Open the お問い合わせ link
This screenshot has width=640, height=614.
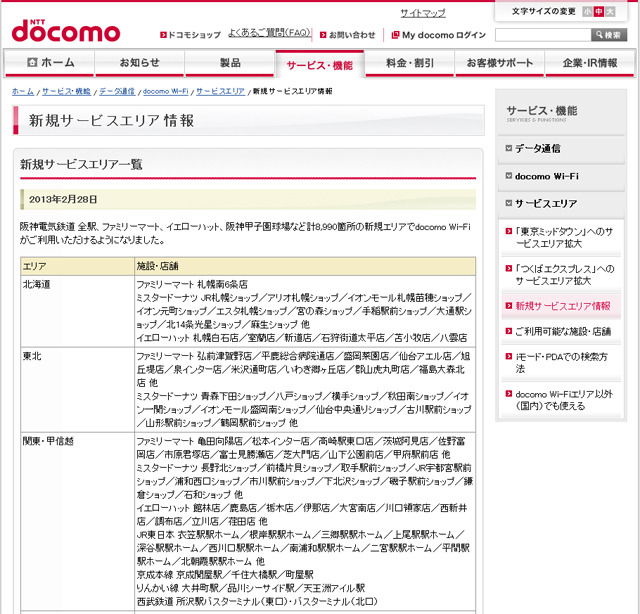352,35
